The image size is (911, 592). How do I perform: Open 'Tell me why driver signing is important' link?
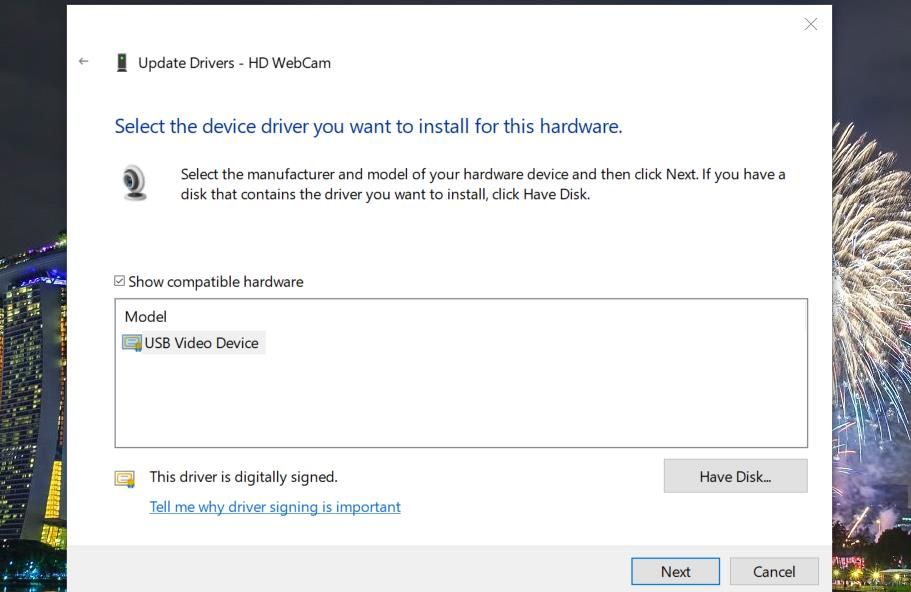pos(275,507)
